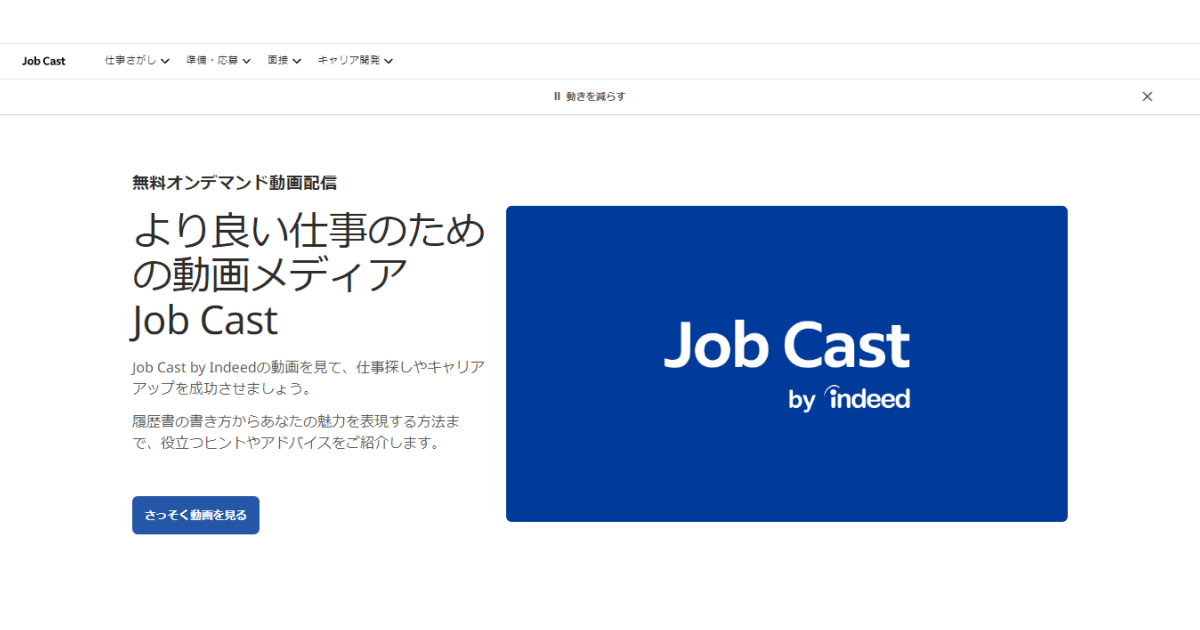
Task: Toggle the 動きを減らす reduce-motion option
Action: click(x=590, y=97)
